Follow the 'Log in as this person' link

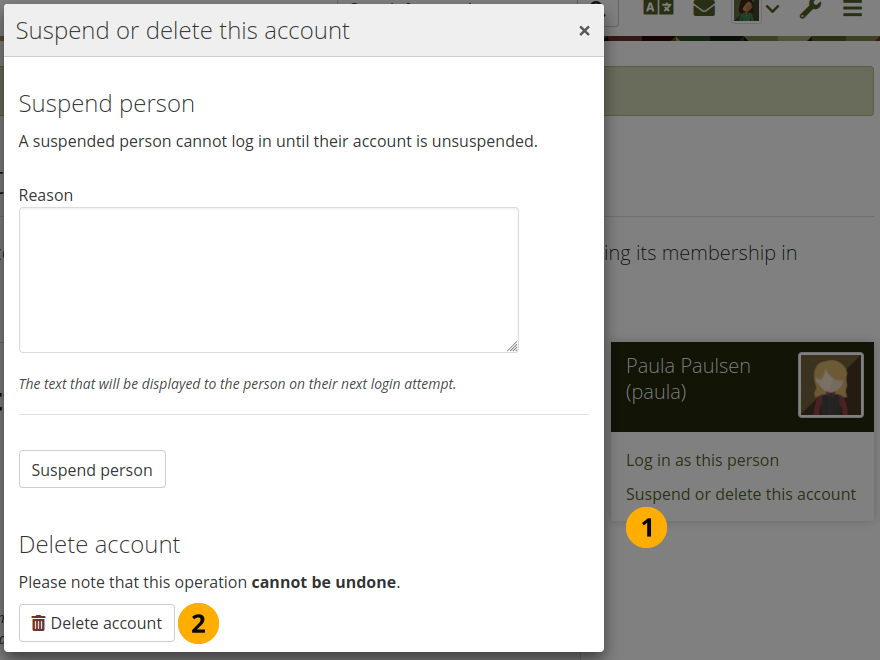702,461
